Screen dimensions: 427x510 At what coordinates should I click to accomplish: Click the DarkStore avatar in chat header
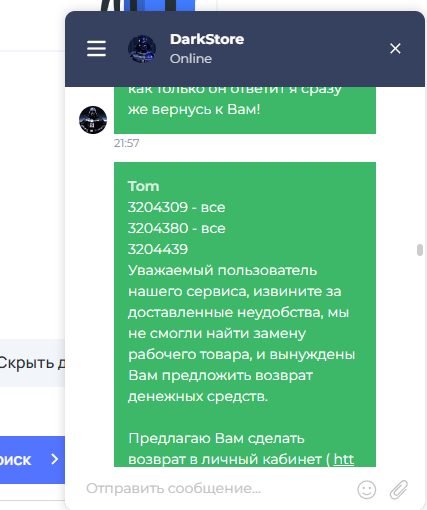tap(142, 49)
